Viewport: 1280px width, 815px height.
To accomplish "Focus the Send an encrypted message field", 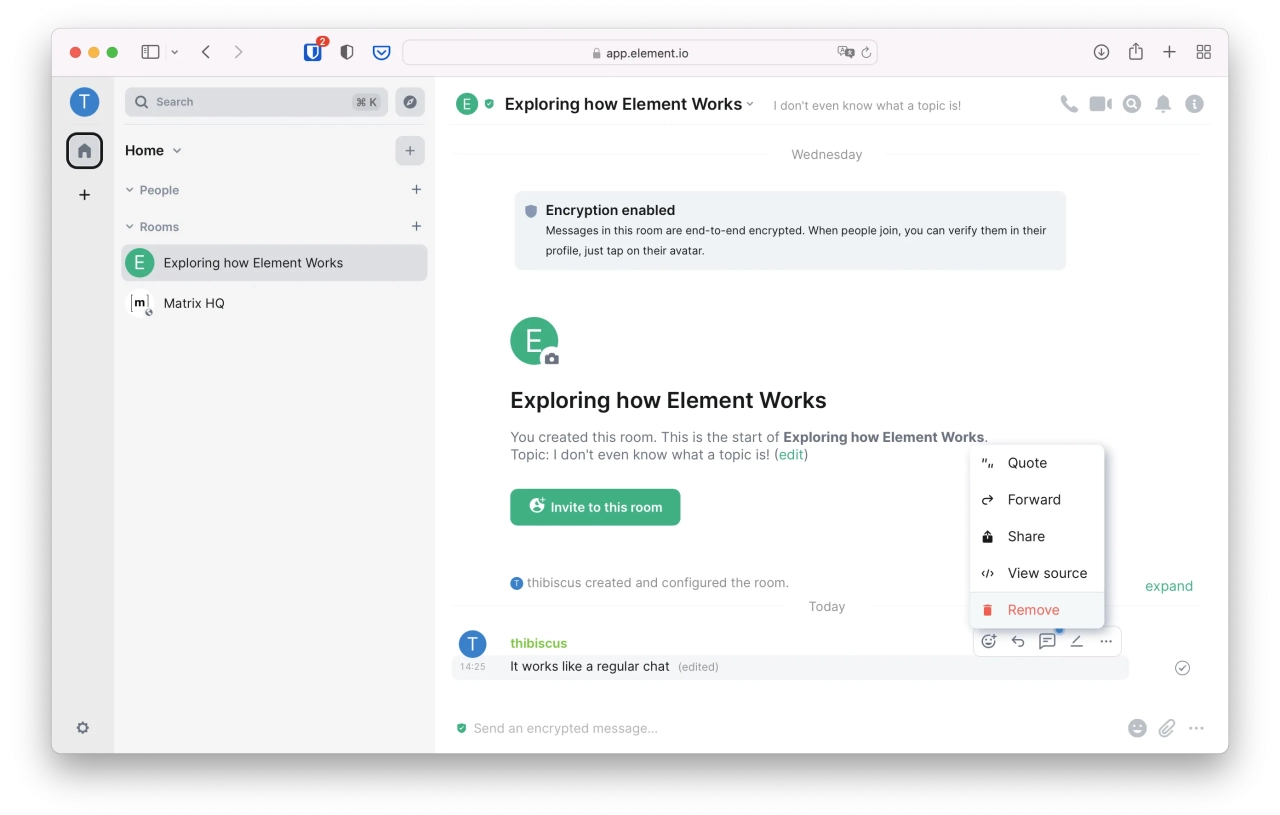I will (780, 729).
